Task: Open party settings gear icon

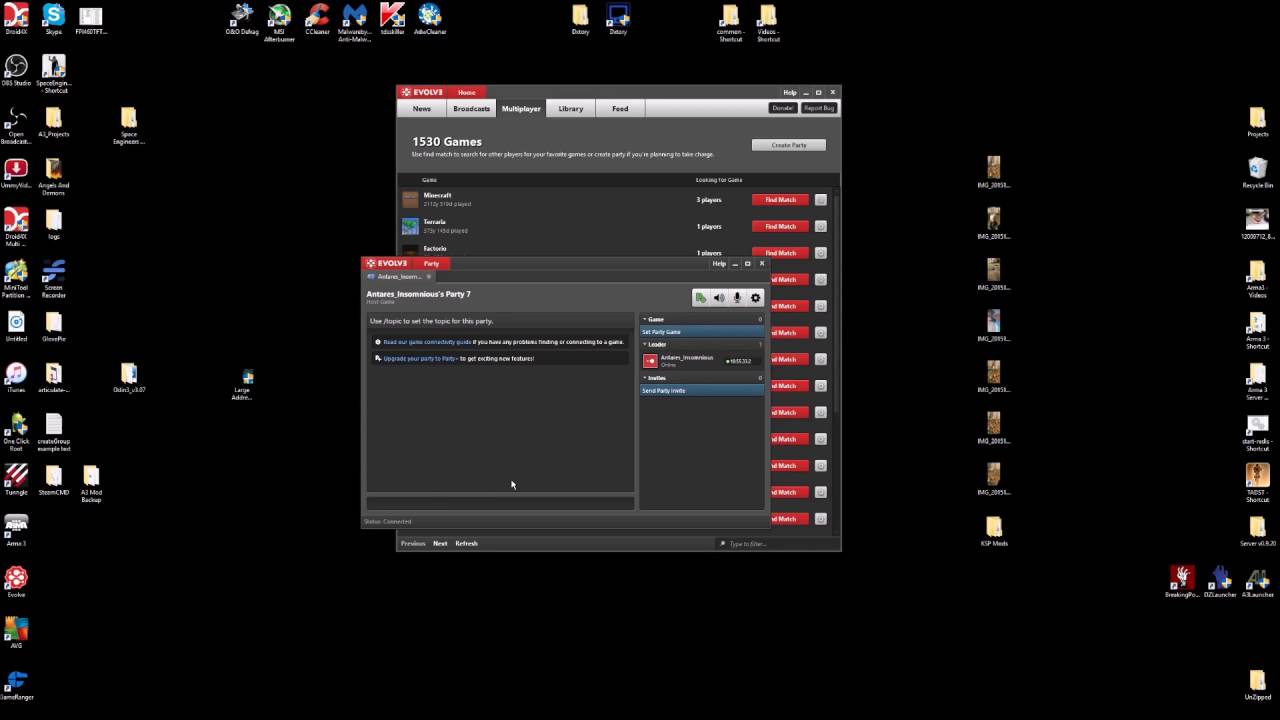Action: pyautogui.click(x=755, y=298)
